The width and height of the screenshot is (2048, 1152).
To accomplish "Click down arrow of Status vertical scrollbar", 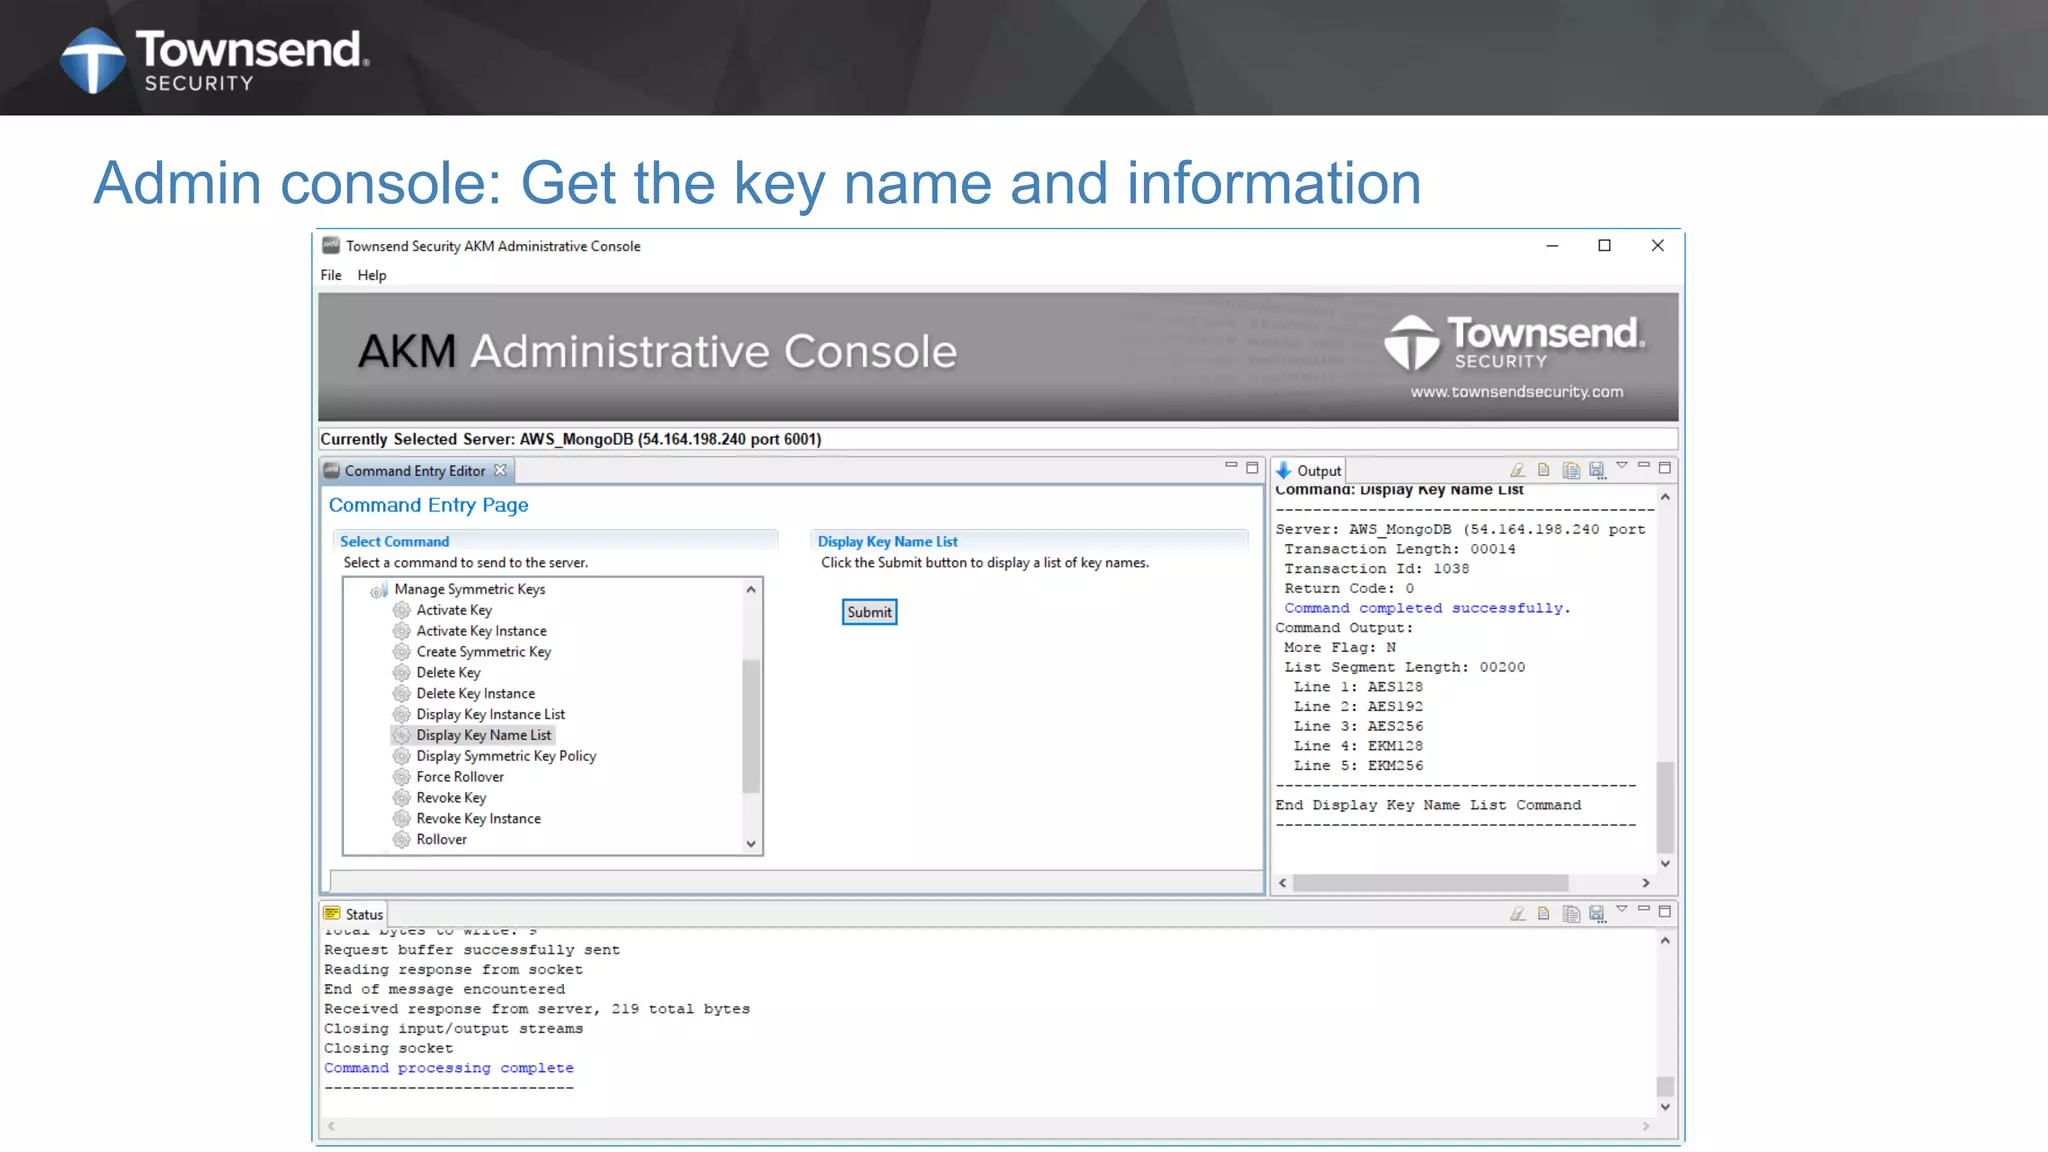I will click(x=1665, y=1107).
